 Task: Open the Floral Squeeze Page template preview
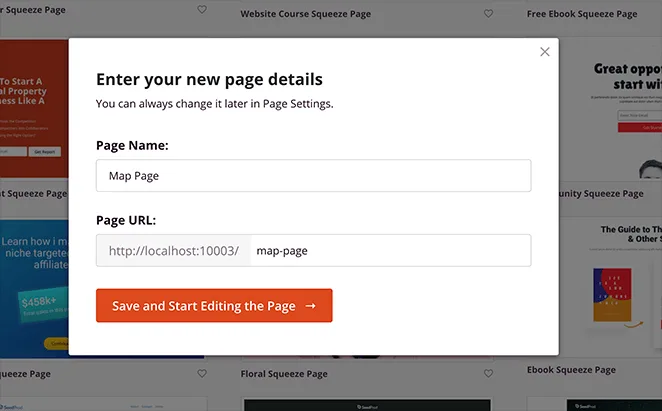coord(367,404)
